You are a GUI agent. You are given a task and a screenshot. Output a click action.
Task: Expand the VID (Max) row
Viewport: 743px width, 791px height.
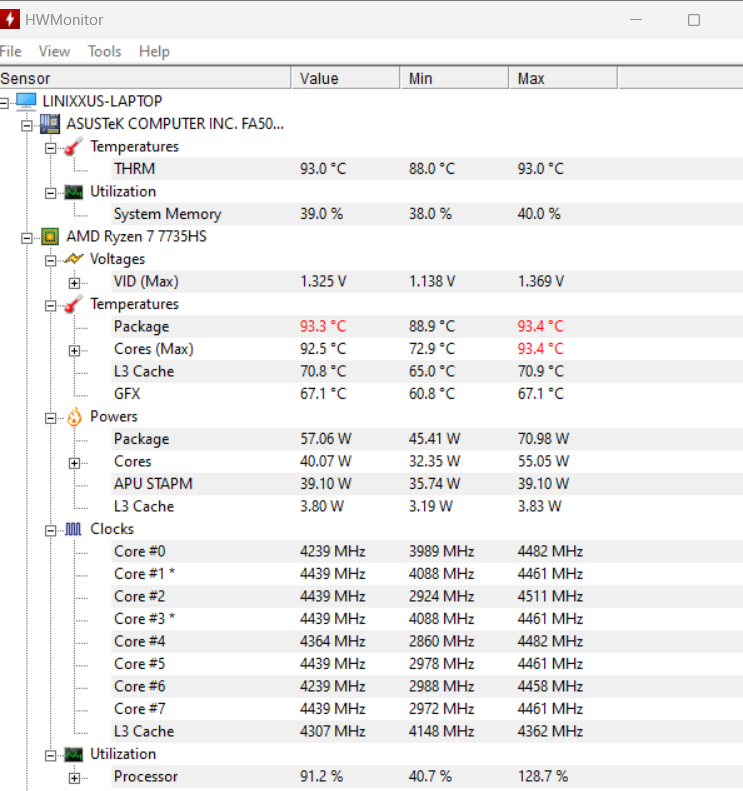coord(74,283)
